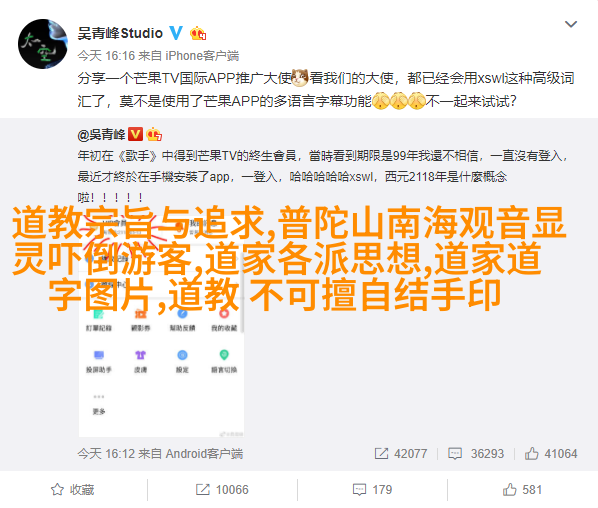Repost this post with 10066 count

tap(222, 490)
